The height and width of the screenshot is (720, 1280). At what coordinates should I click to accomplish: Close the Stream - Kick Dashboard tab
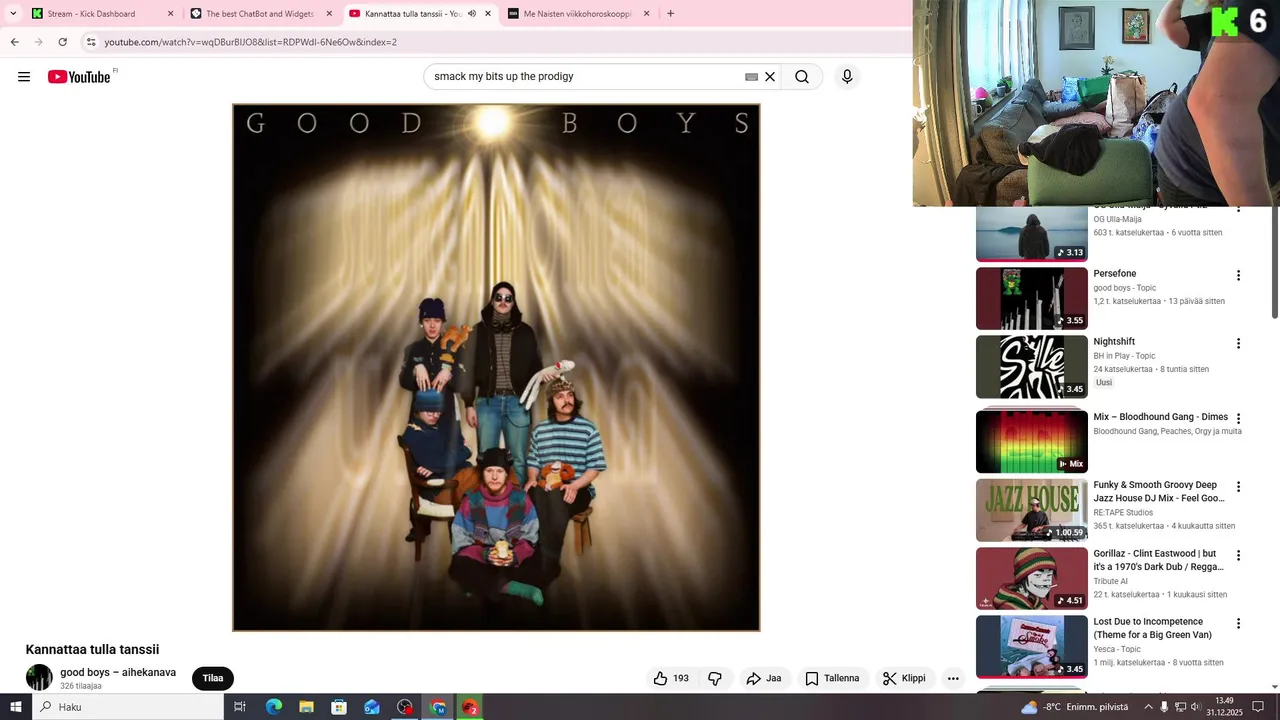pos(170,14)
